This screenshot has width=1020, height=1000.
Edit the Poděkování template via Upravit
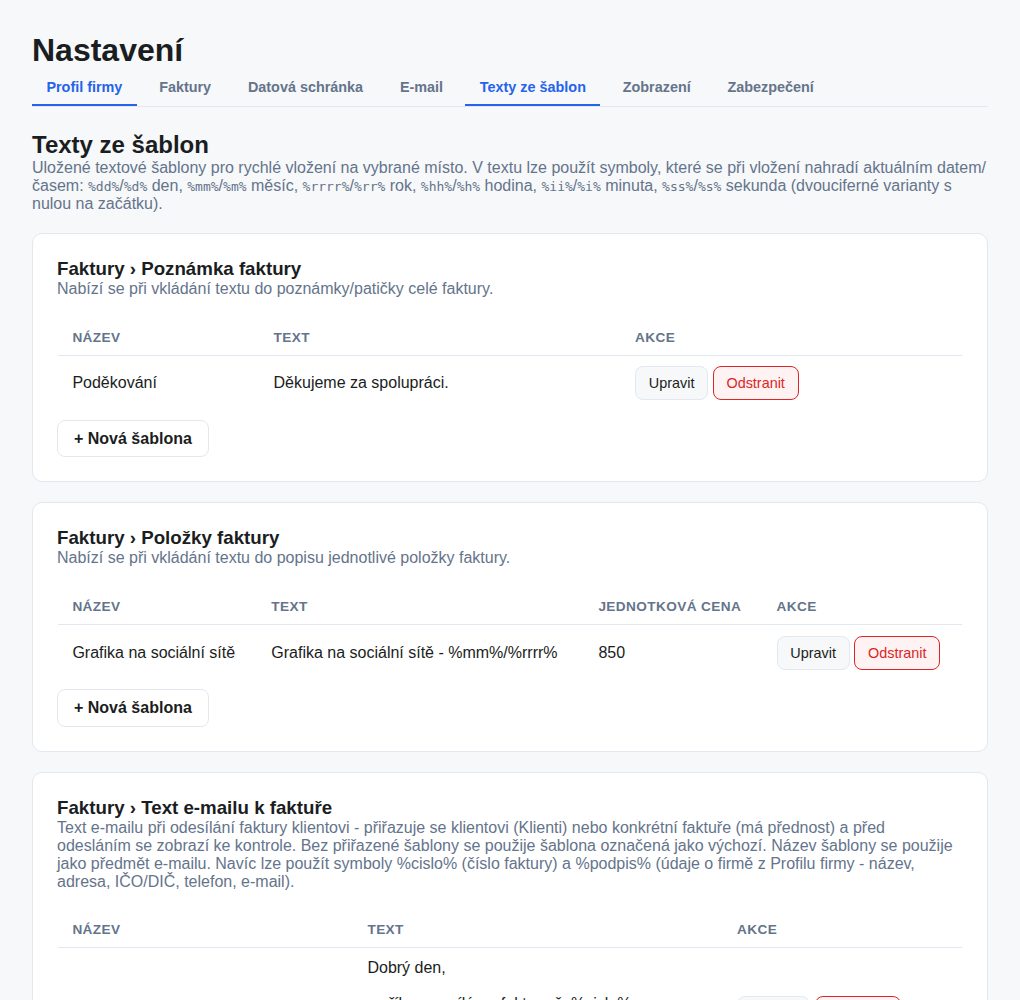(x=671, y=383)
